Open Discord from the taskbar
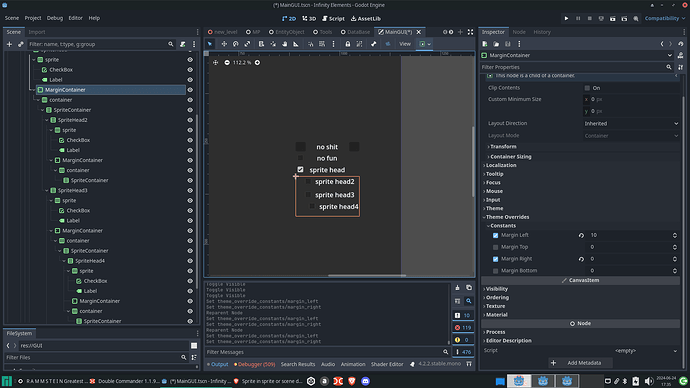Image resolution: width=690 pixels, height=388 pixels. click(x=365, y=381)
